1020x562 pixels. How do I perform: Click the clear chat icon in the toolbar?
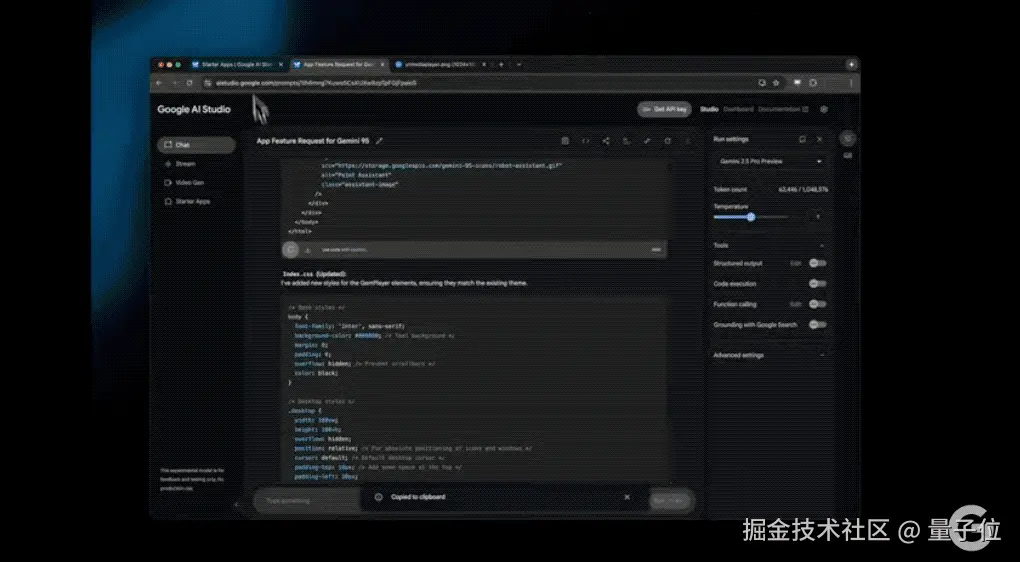(667, 140)
